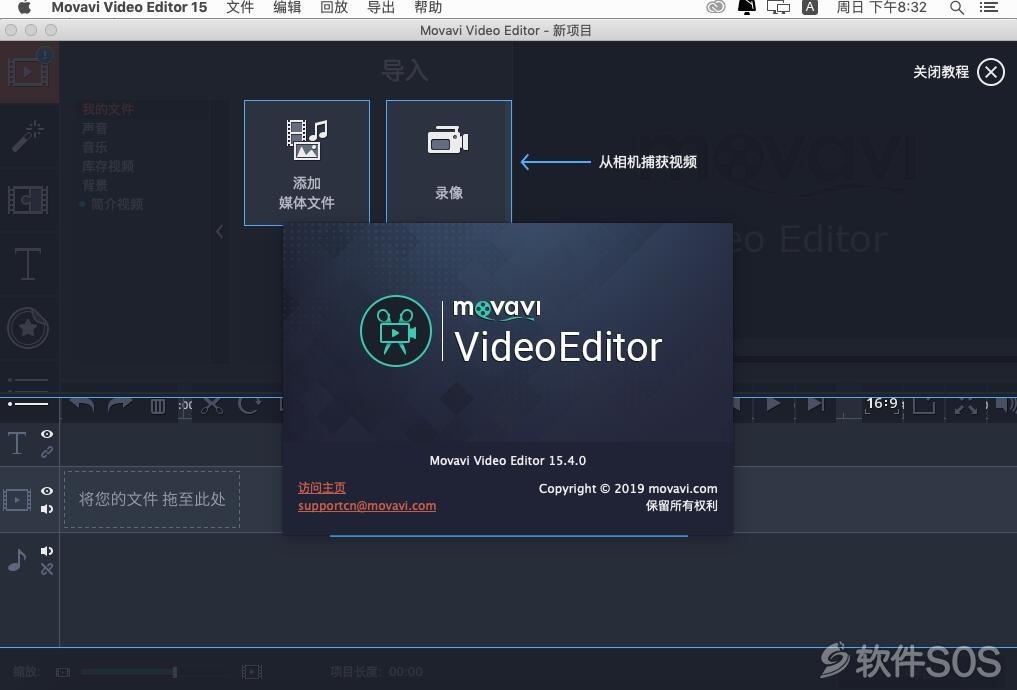Select 我的文件 in the import list
Image resolution: width=1017 pixels, height=690 pixels.
tap(108, 109)
